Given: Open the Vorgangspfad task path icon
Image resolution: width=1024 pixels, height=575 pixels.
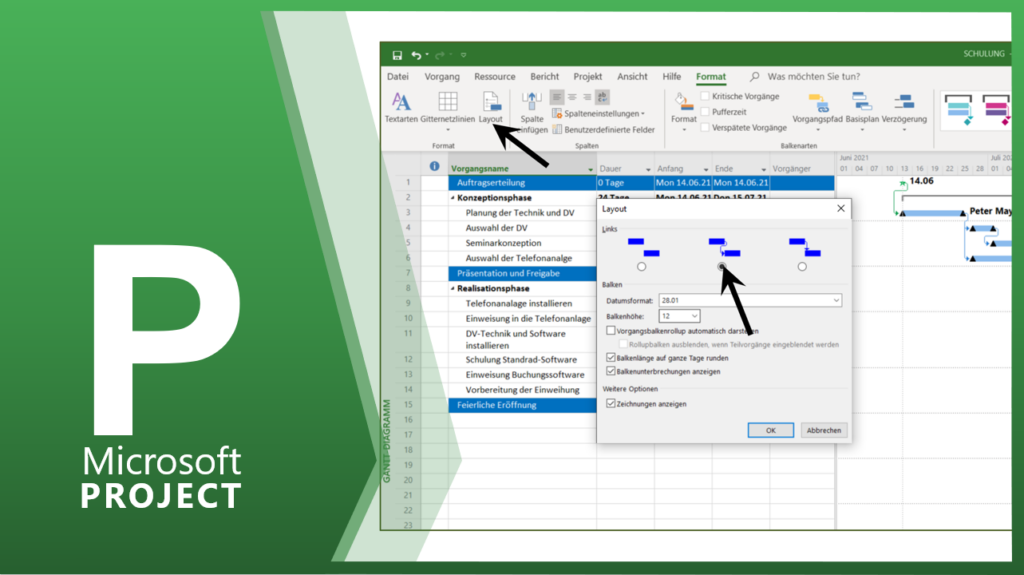Looking at the screenshot, I should (819, 103).
